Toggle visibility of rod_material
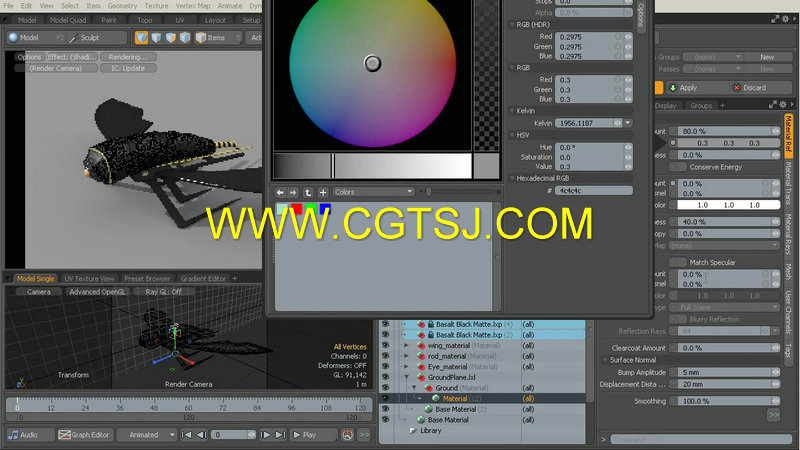Viewport: 800px width, 450px height. click(385, 356)
